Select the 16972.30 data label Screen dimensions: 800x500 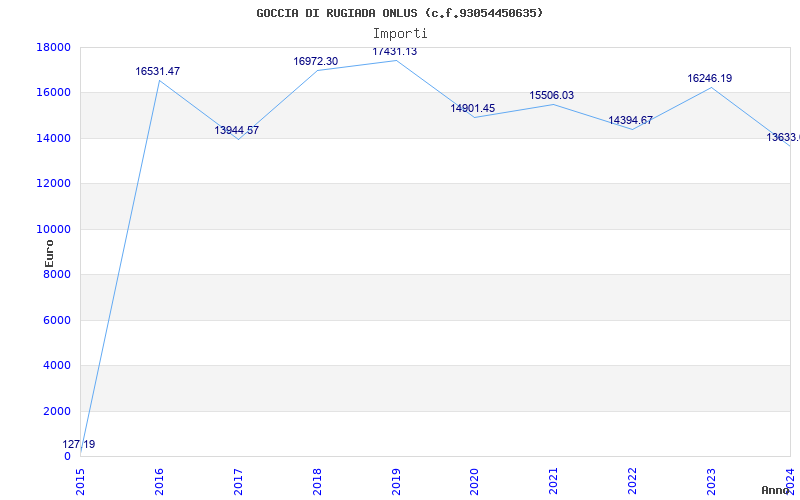315,61
